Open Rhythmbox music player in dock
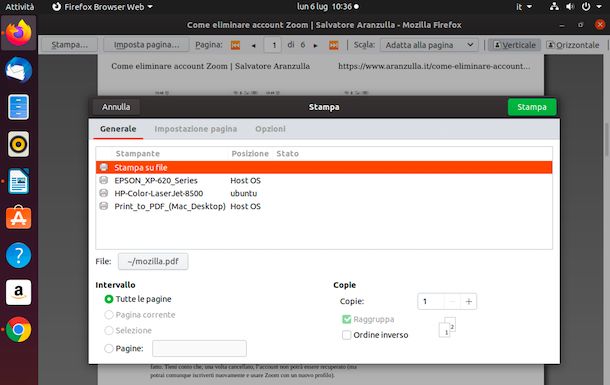This screenshot has width=610, height=385. (18, 144)
